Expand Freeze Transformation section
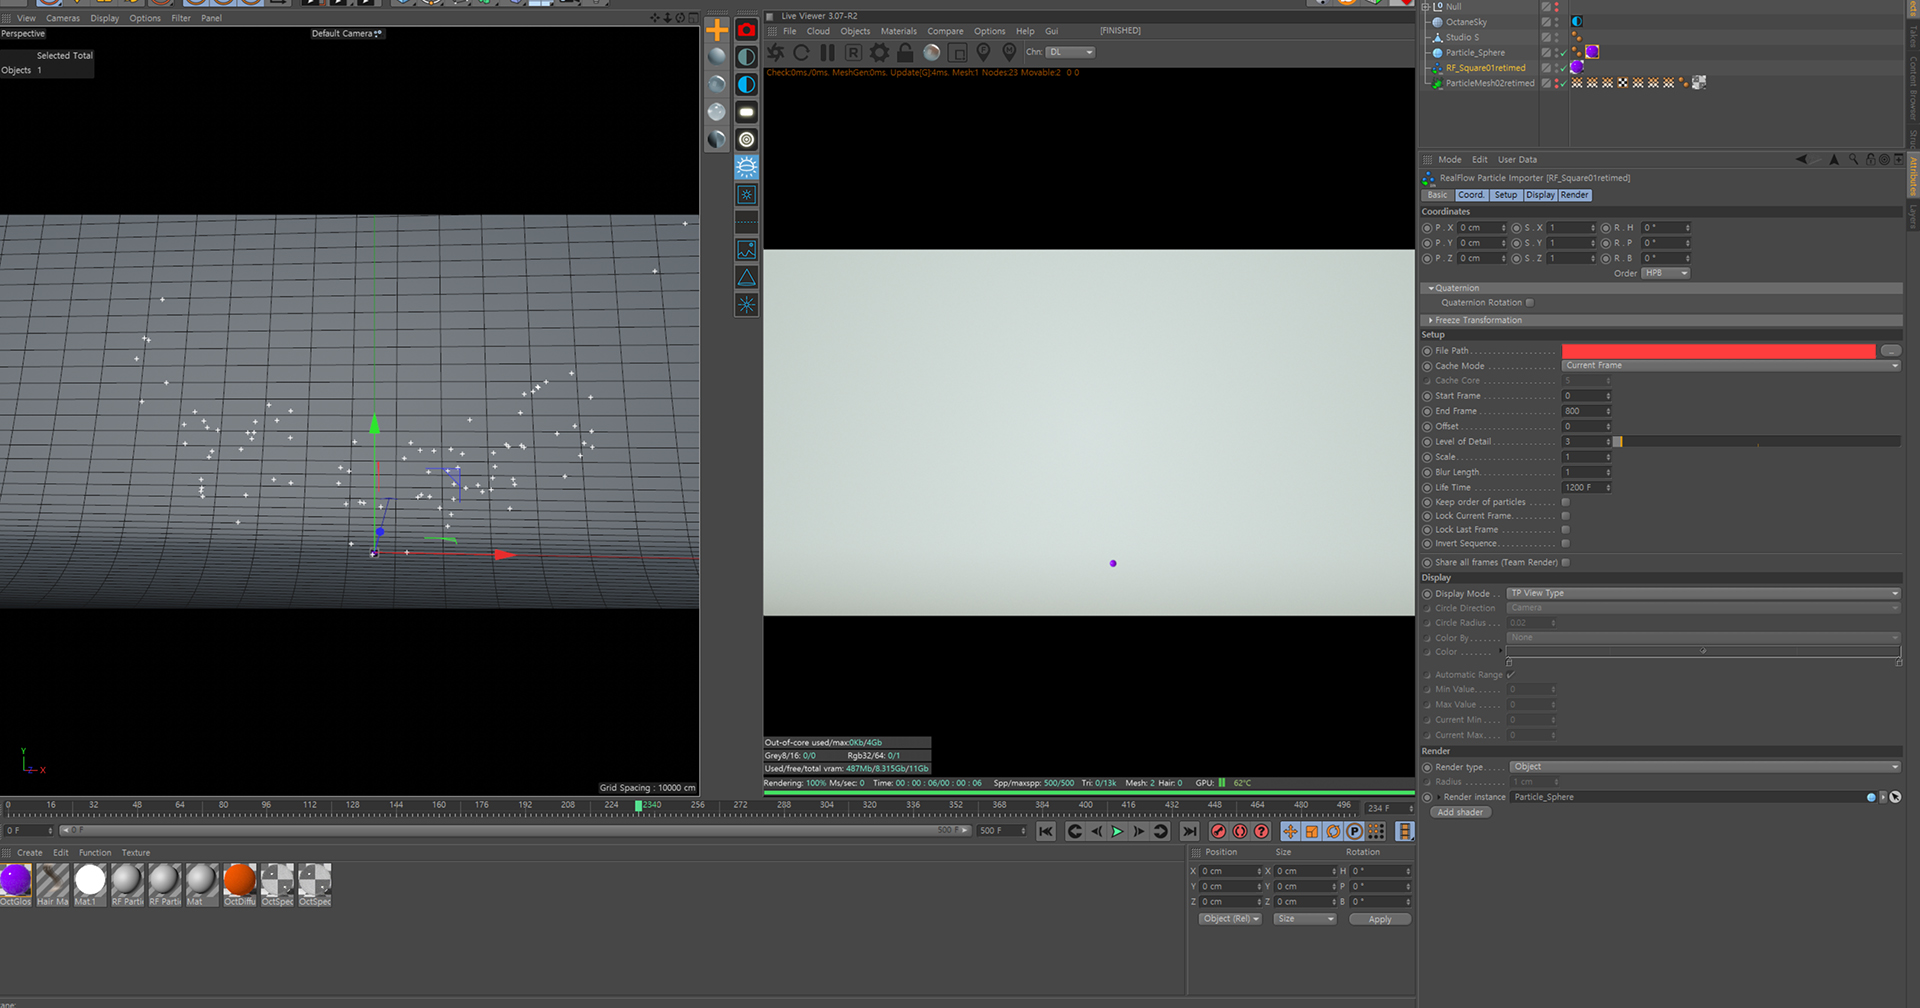The image size is (1920, 1008). click(x=1431, y=320)
